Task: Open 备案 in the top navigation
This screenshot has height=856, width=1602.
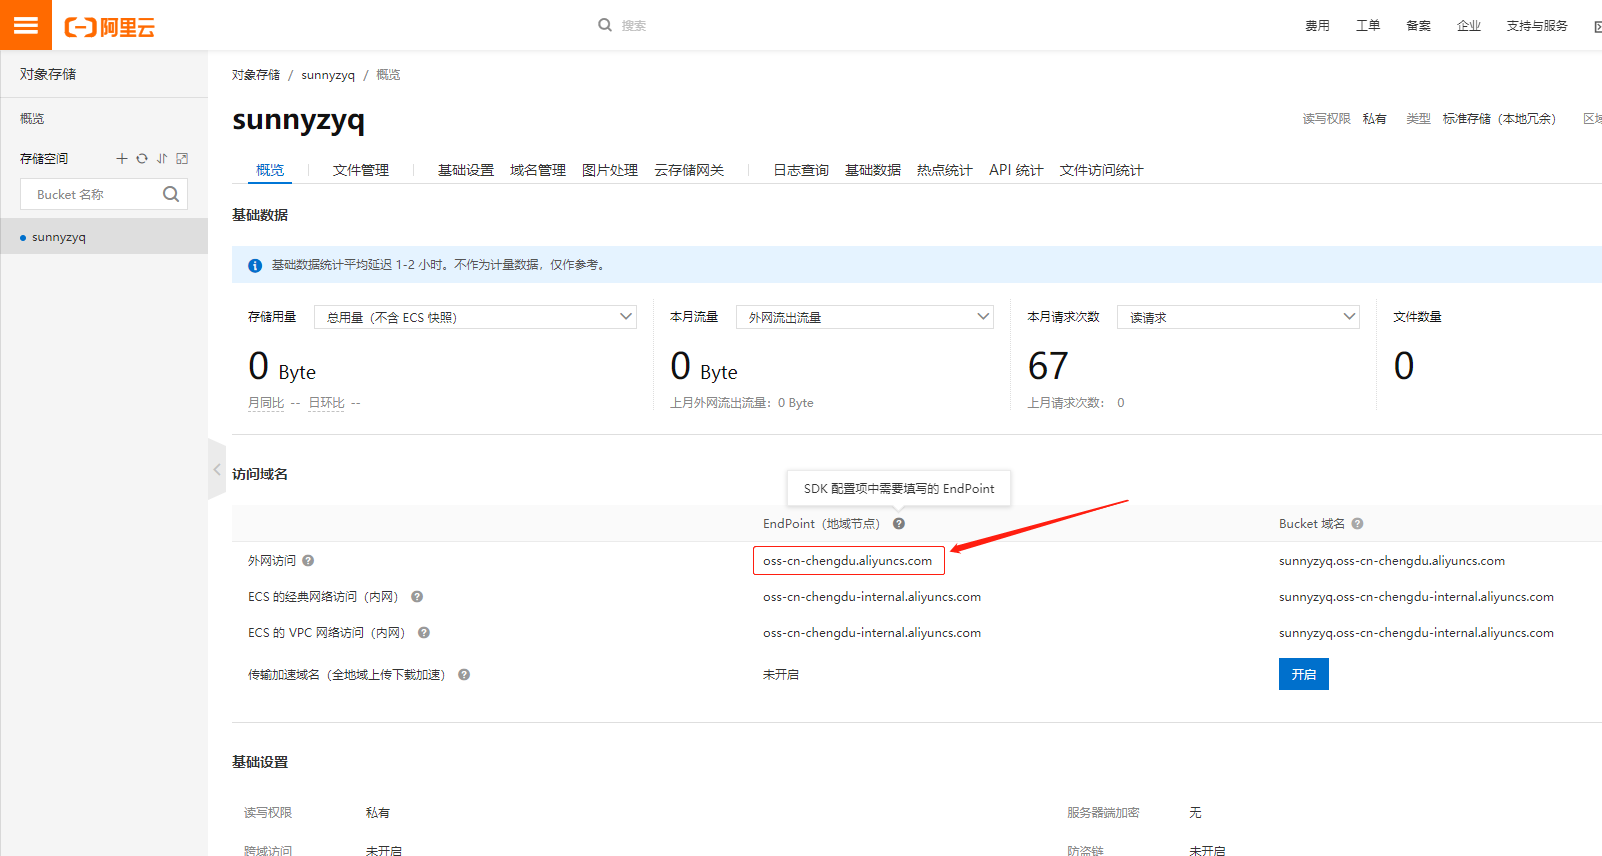Action: [1418, 26]
